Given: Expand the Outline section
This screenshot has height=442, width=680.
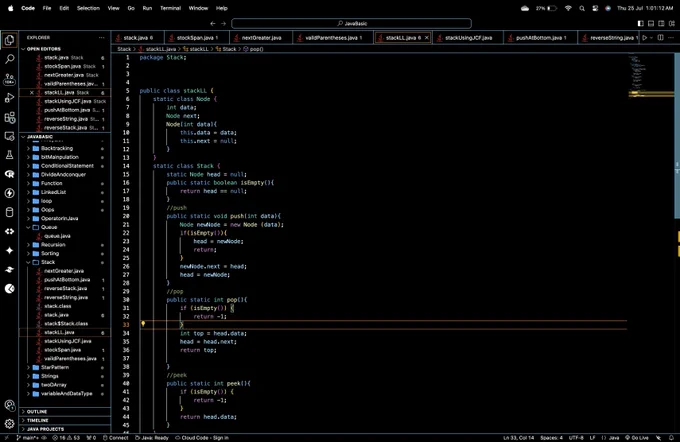Looking at the screenshot, I should point(65,412).
